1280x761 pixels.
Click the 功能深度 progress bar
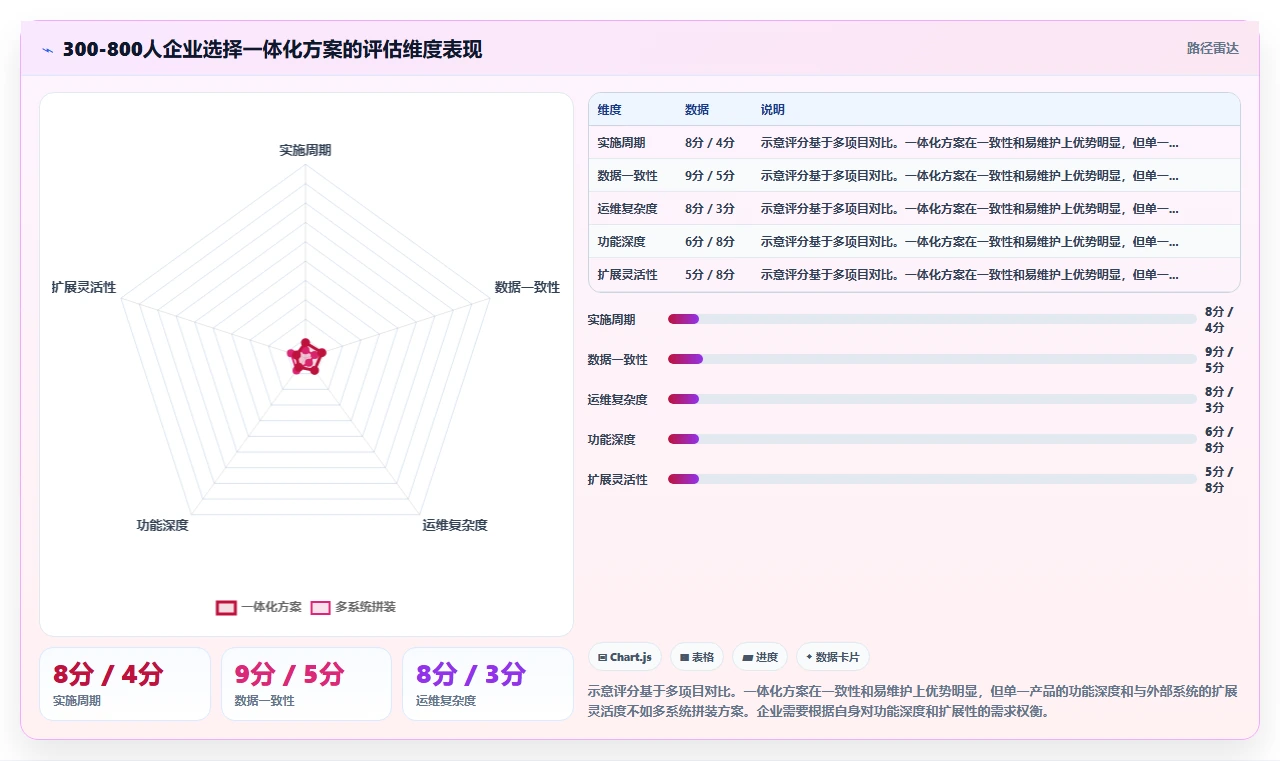coord(932,439)
